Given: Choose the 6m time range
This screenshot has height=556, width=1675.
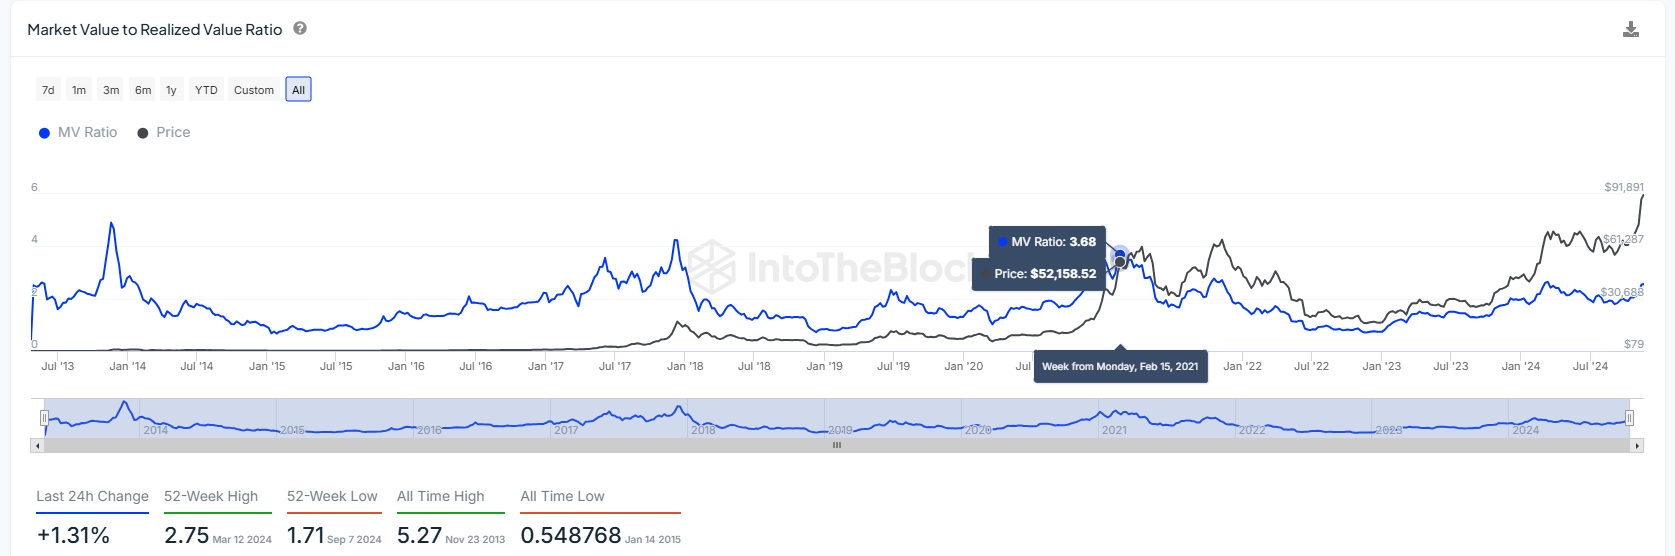Looking at the screenshot, I should point(143,90).
